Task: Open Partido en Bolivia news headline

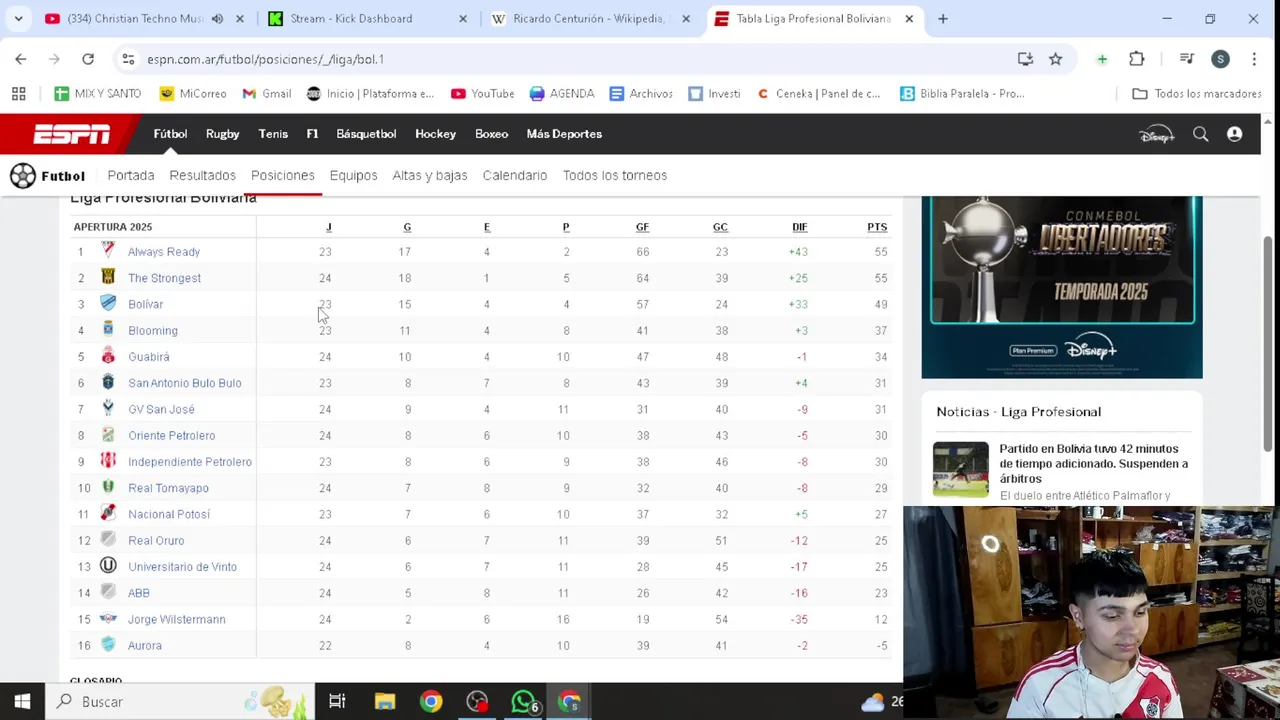Action: coord(1094,463)
